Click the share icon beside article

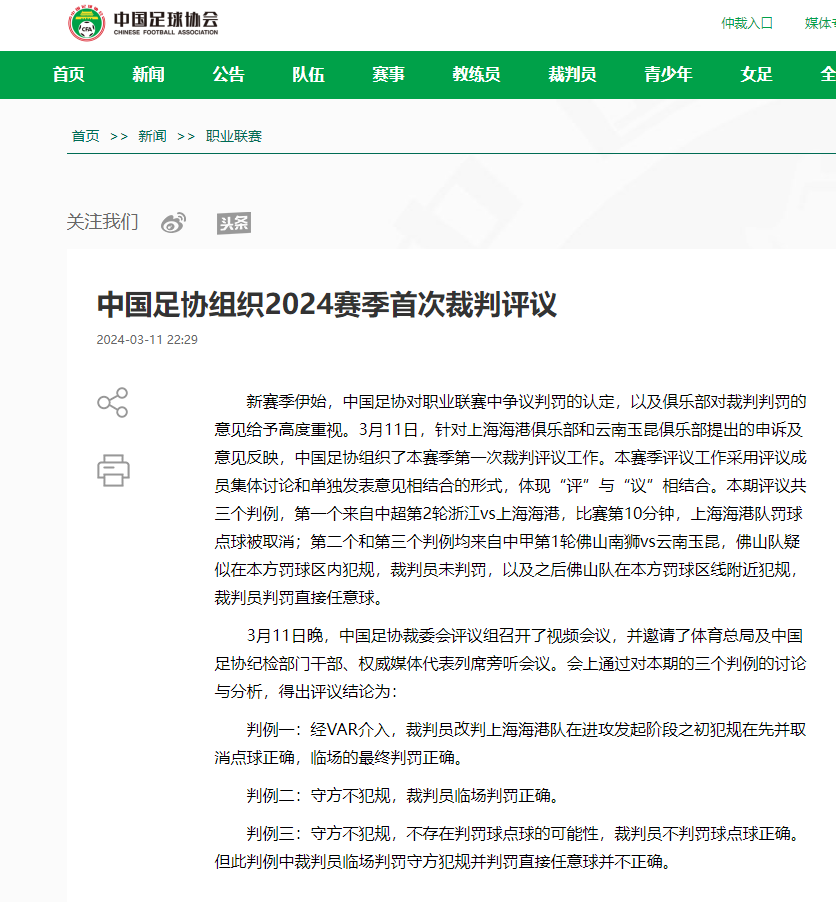(x=112, y=402)
